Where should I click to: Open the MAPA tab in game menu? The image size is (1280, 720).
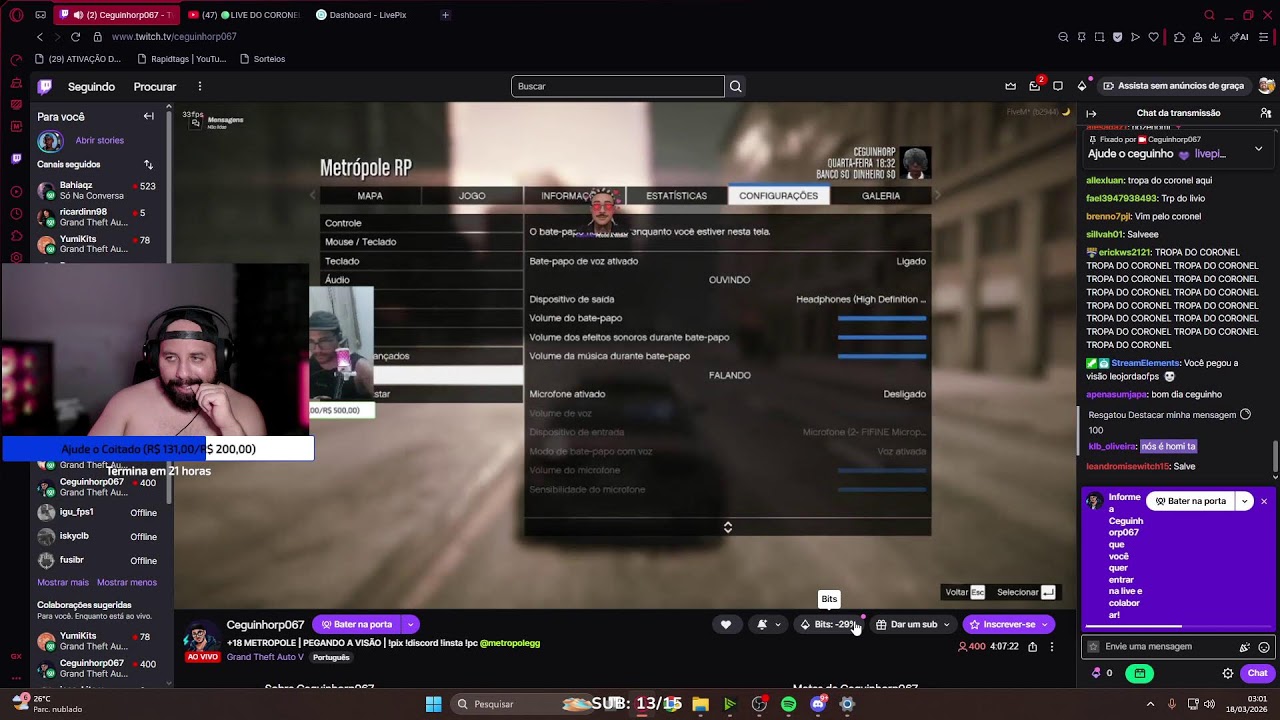click(x=370, y=196)
